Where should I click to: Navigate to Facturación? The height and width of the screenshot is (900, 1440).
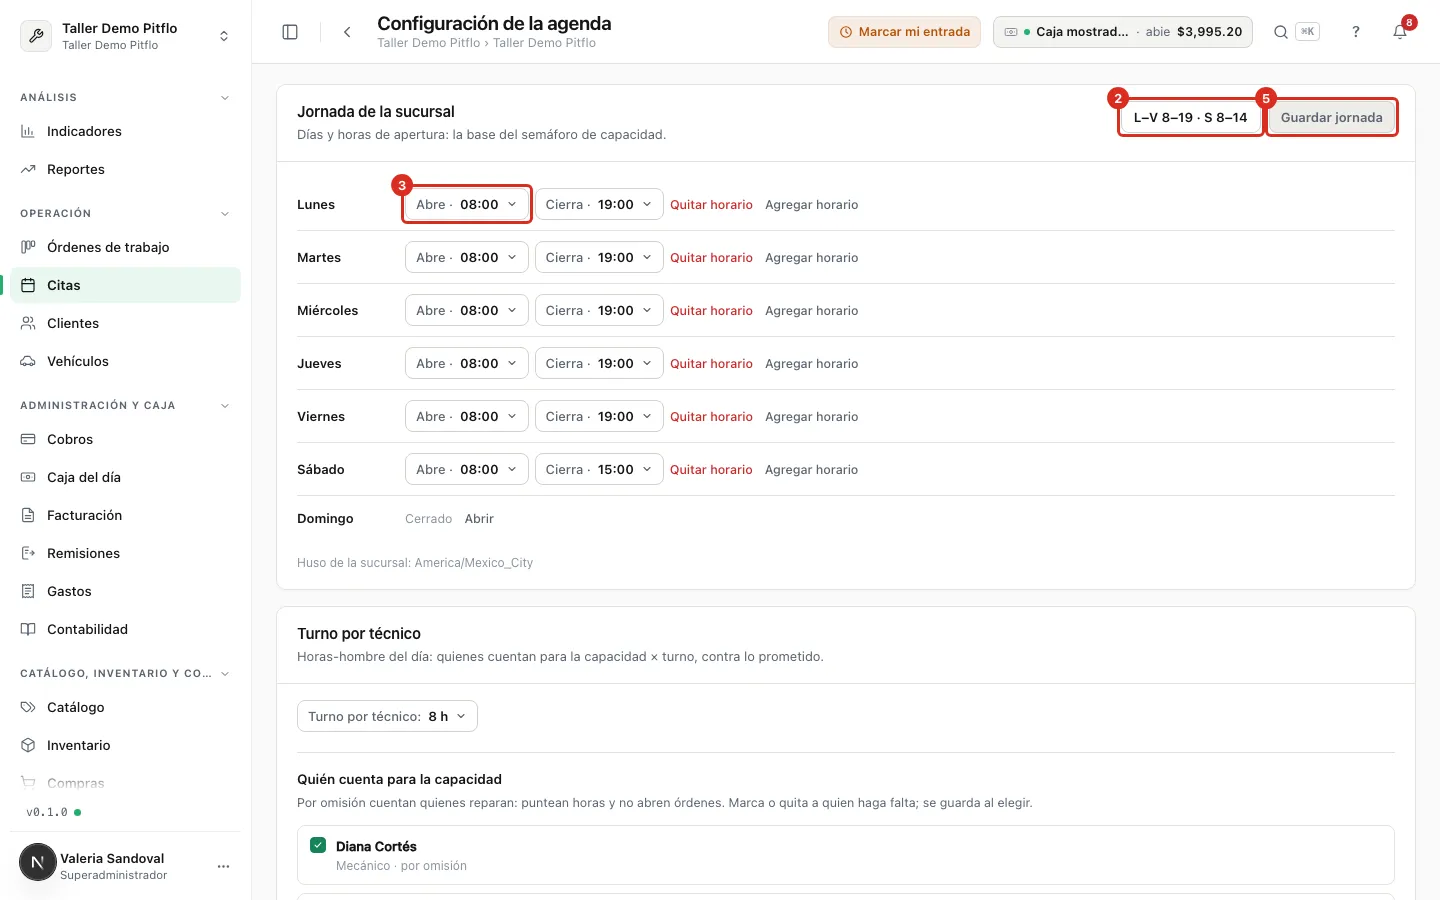[x=126, y=515]
